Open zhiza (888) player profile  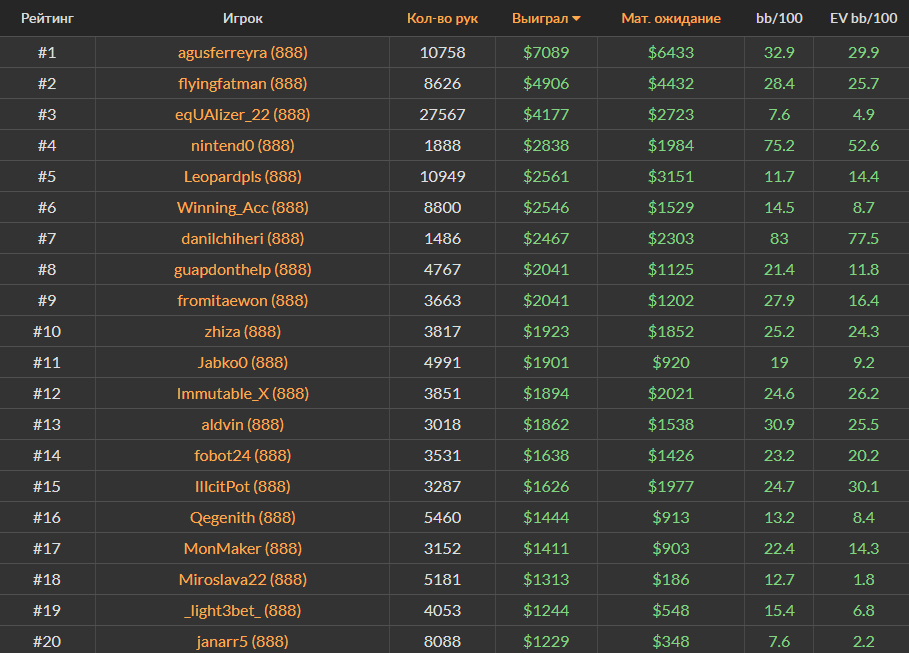[242, 331]
